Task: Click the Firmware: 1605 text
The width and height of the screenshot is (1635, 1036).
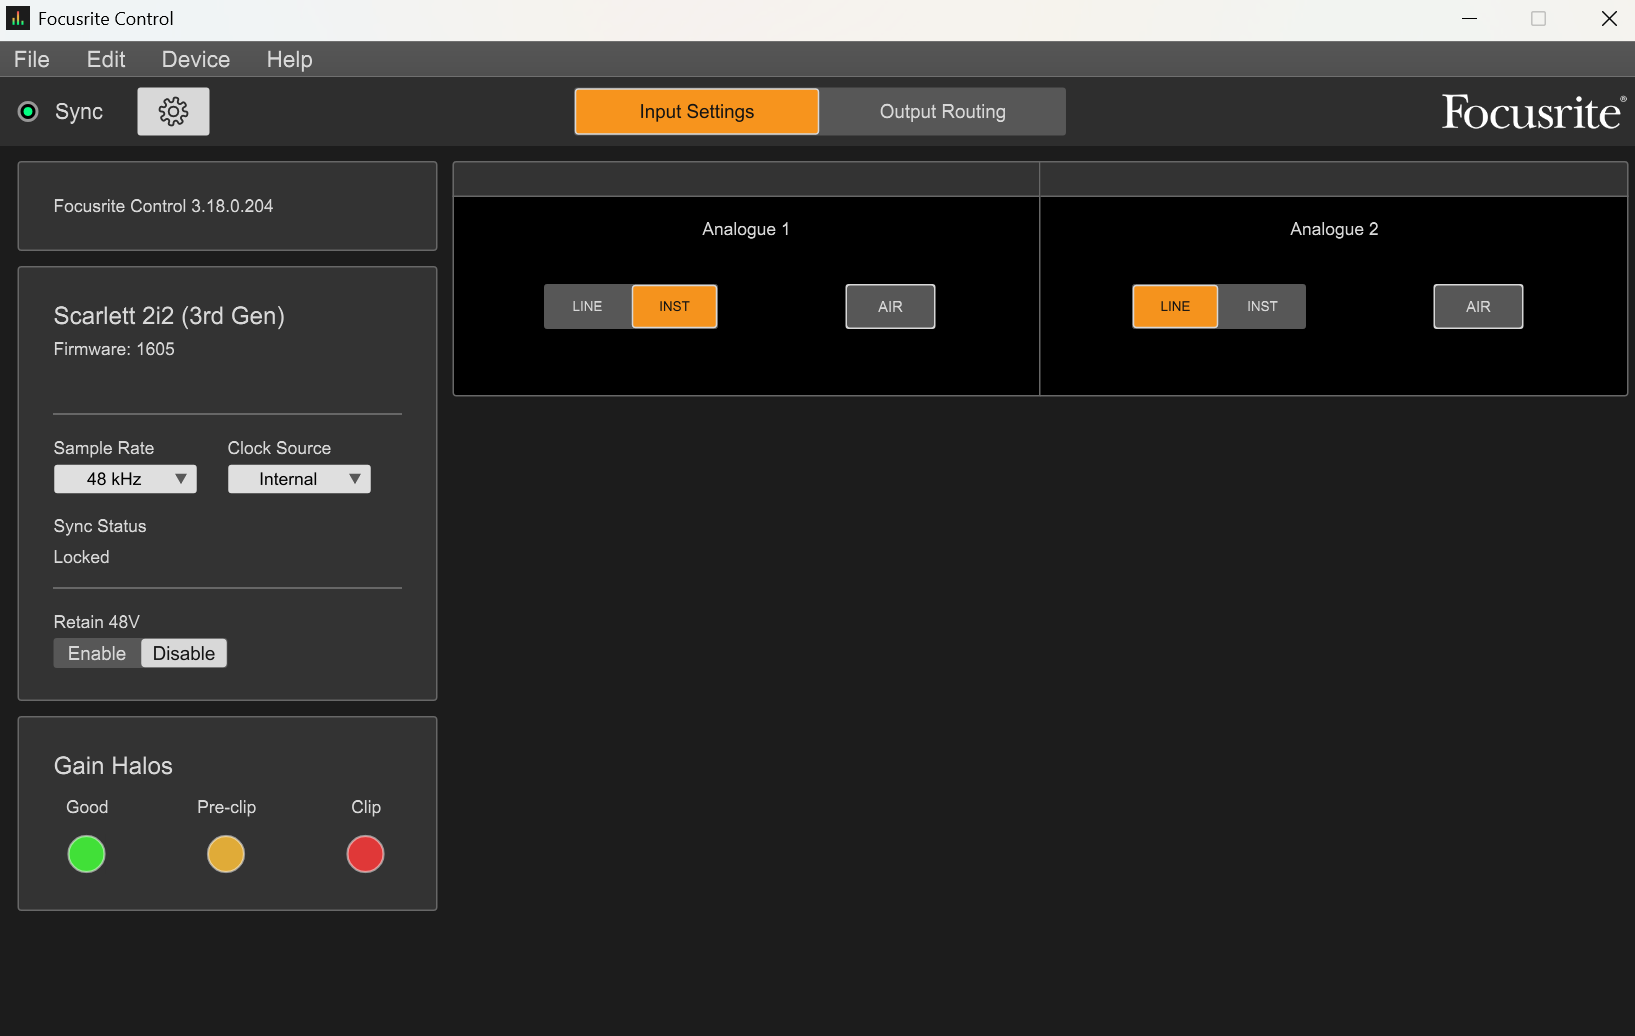Action: tap(114, 349)
